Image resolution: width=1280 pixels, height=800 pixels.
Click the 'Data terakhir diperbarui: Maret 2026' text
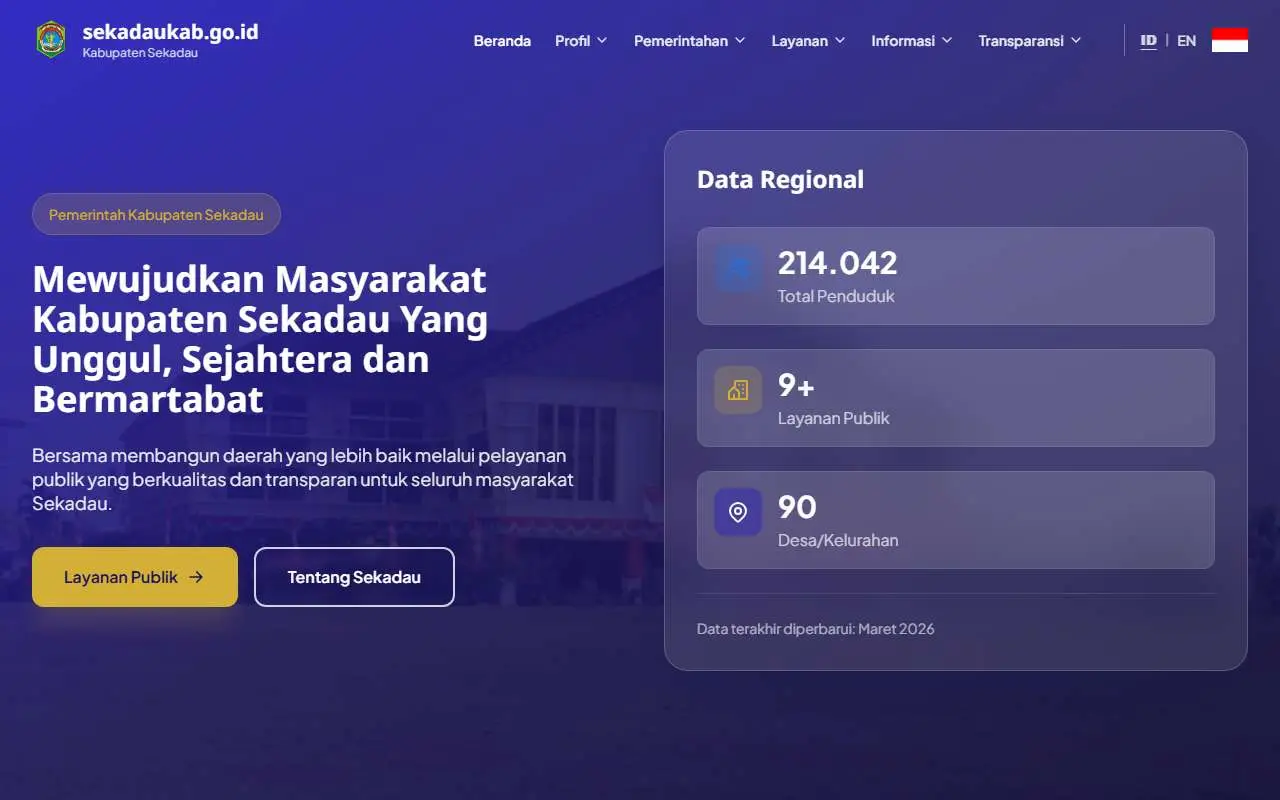pyautogui.click(x=816, y=629)
